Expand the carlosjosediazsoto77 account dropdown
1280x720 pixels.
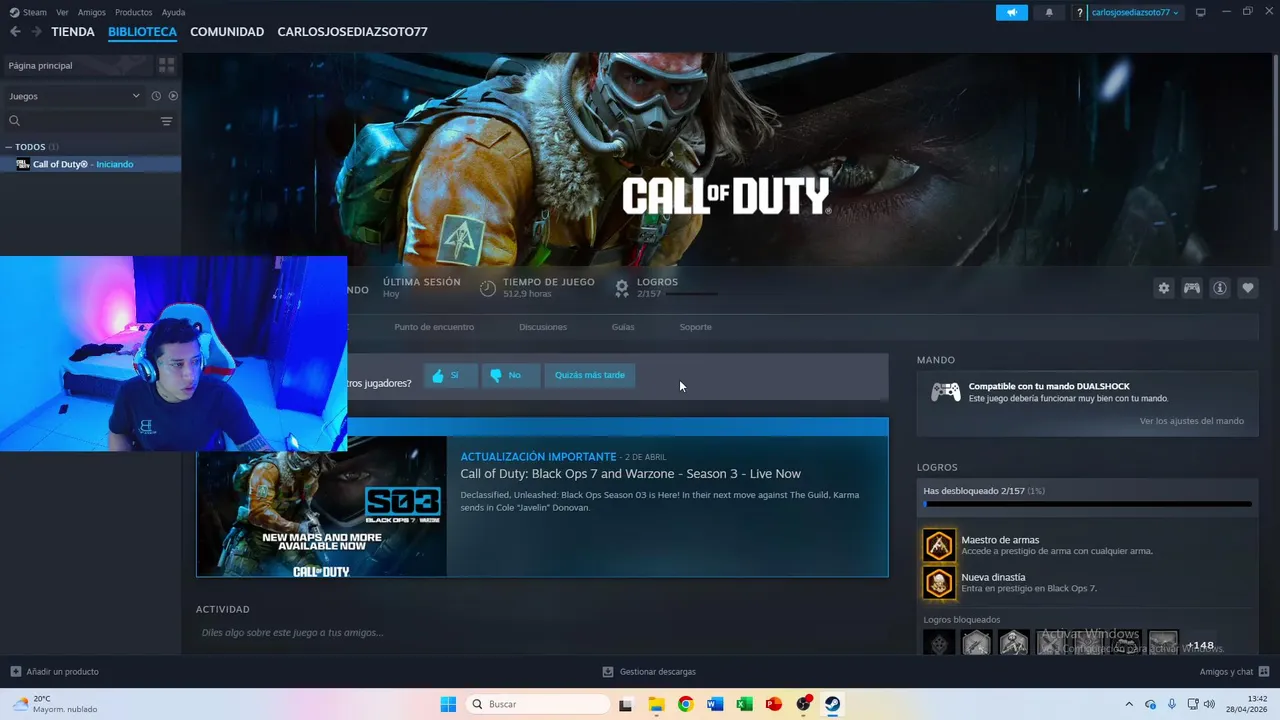point(1135,12)
